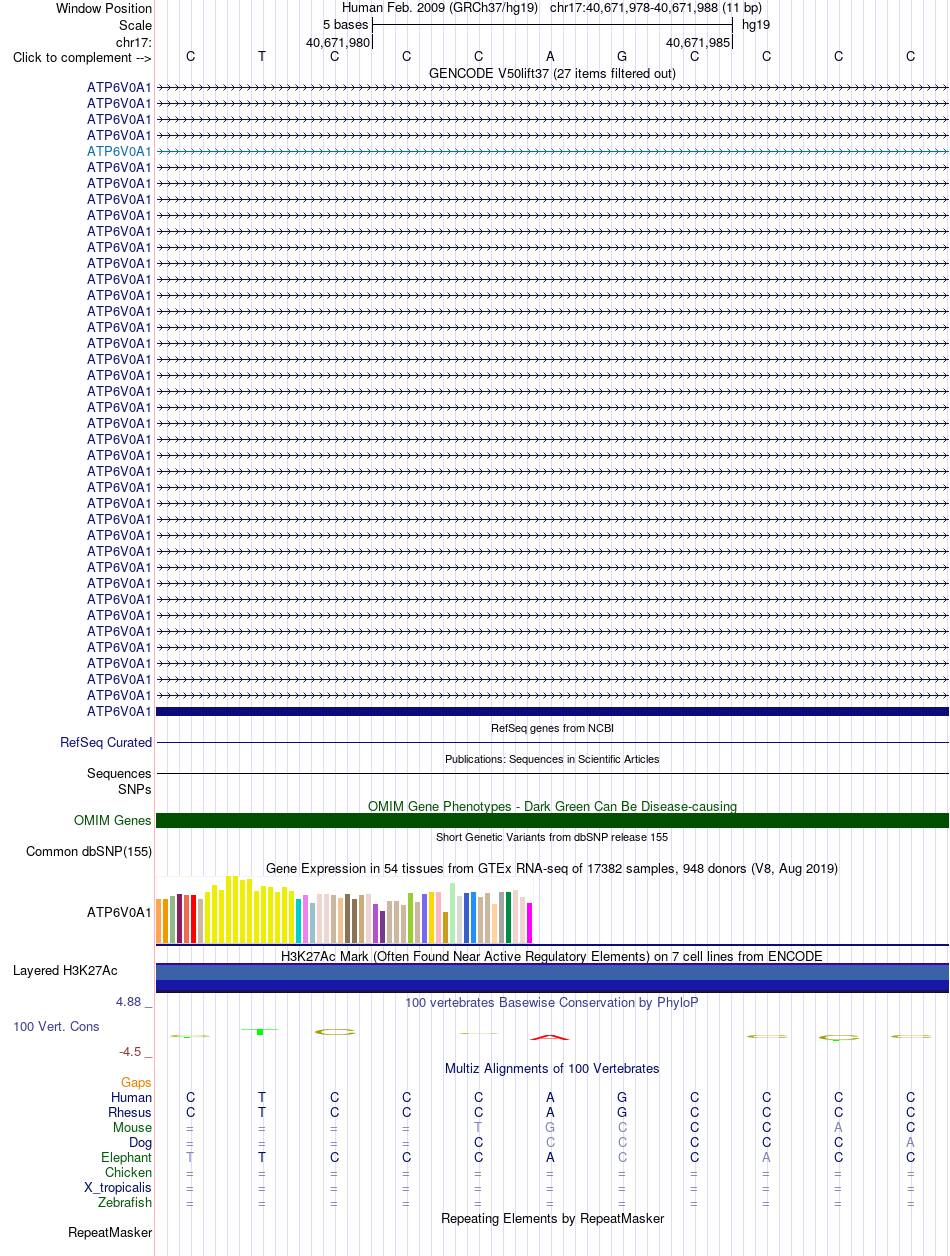Image resolution: width=950 pixels, height=1256 pixels.
Task: Select the Elephant species label
Action: coord(127,1158)
